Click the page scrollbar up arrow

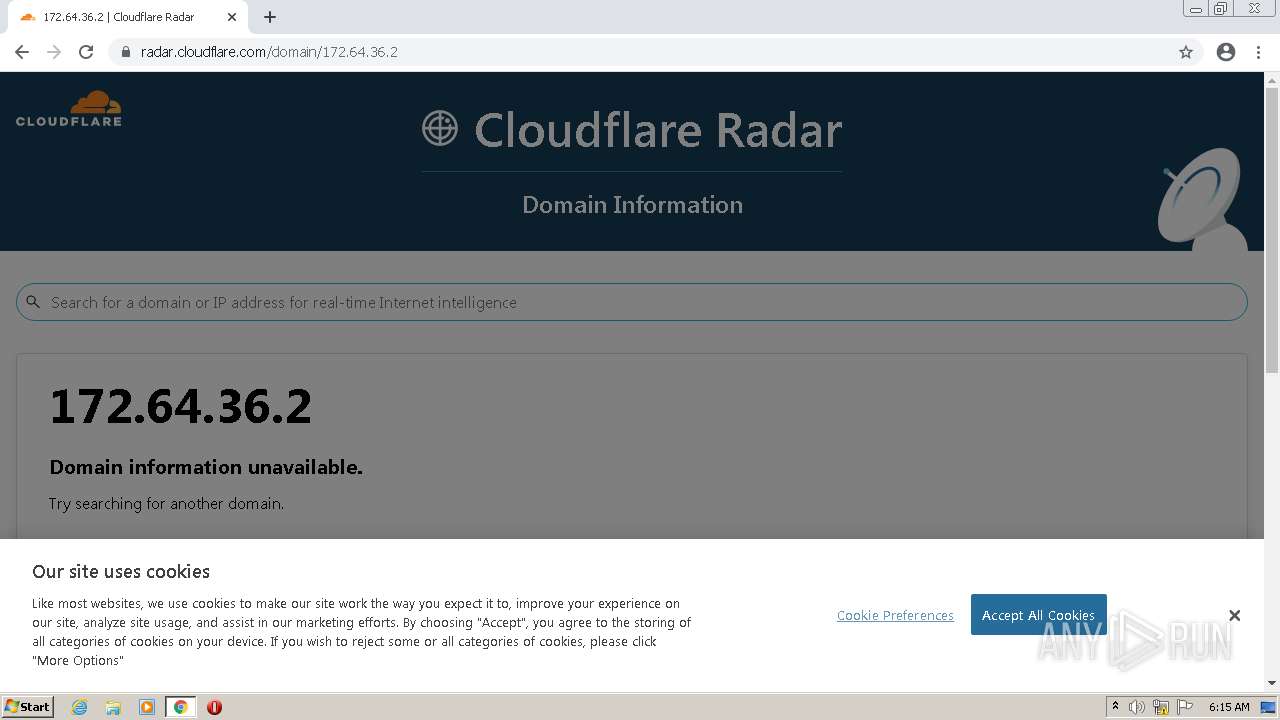click(1272, 80)
